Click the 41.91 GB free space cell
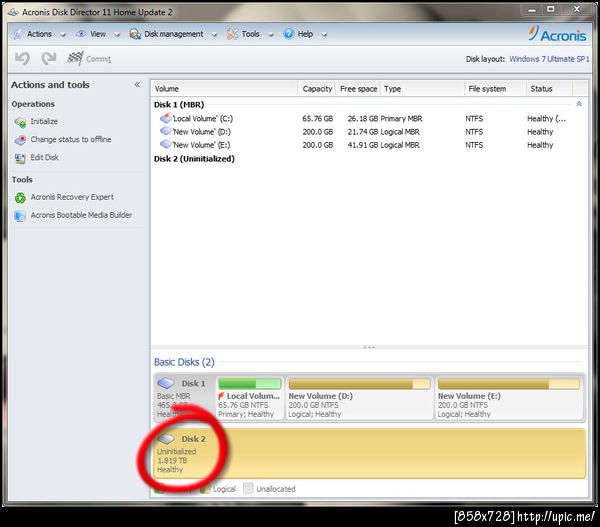The height and width of the screenshot is (527, 600). (363, 145)
